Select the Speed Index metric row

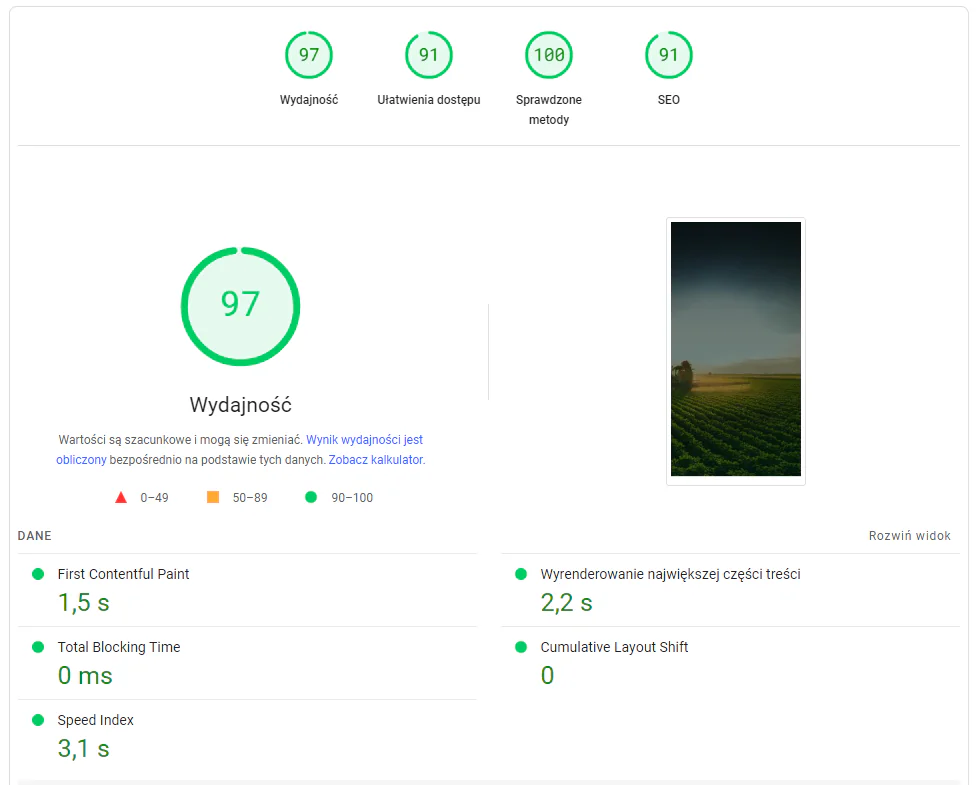96,720
